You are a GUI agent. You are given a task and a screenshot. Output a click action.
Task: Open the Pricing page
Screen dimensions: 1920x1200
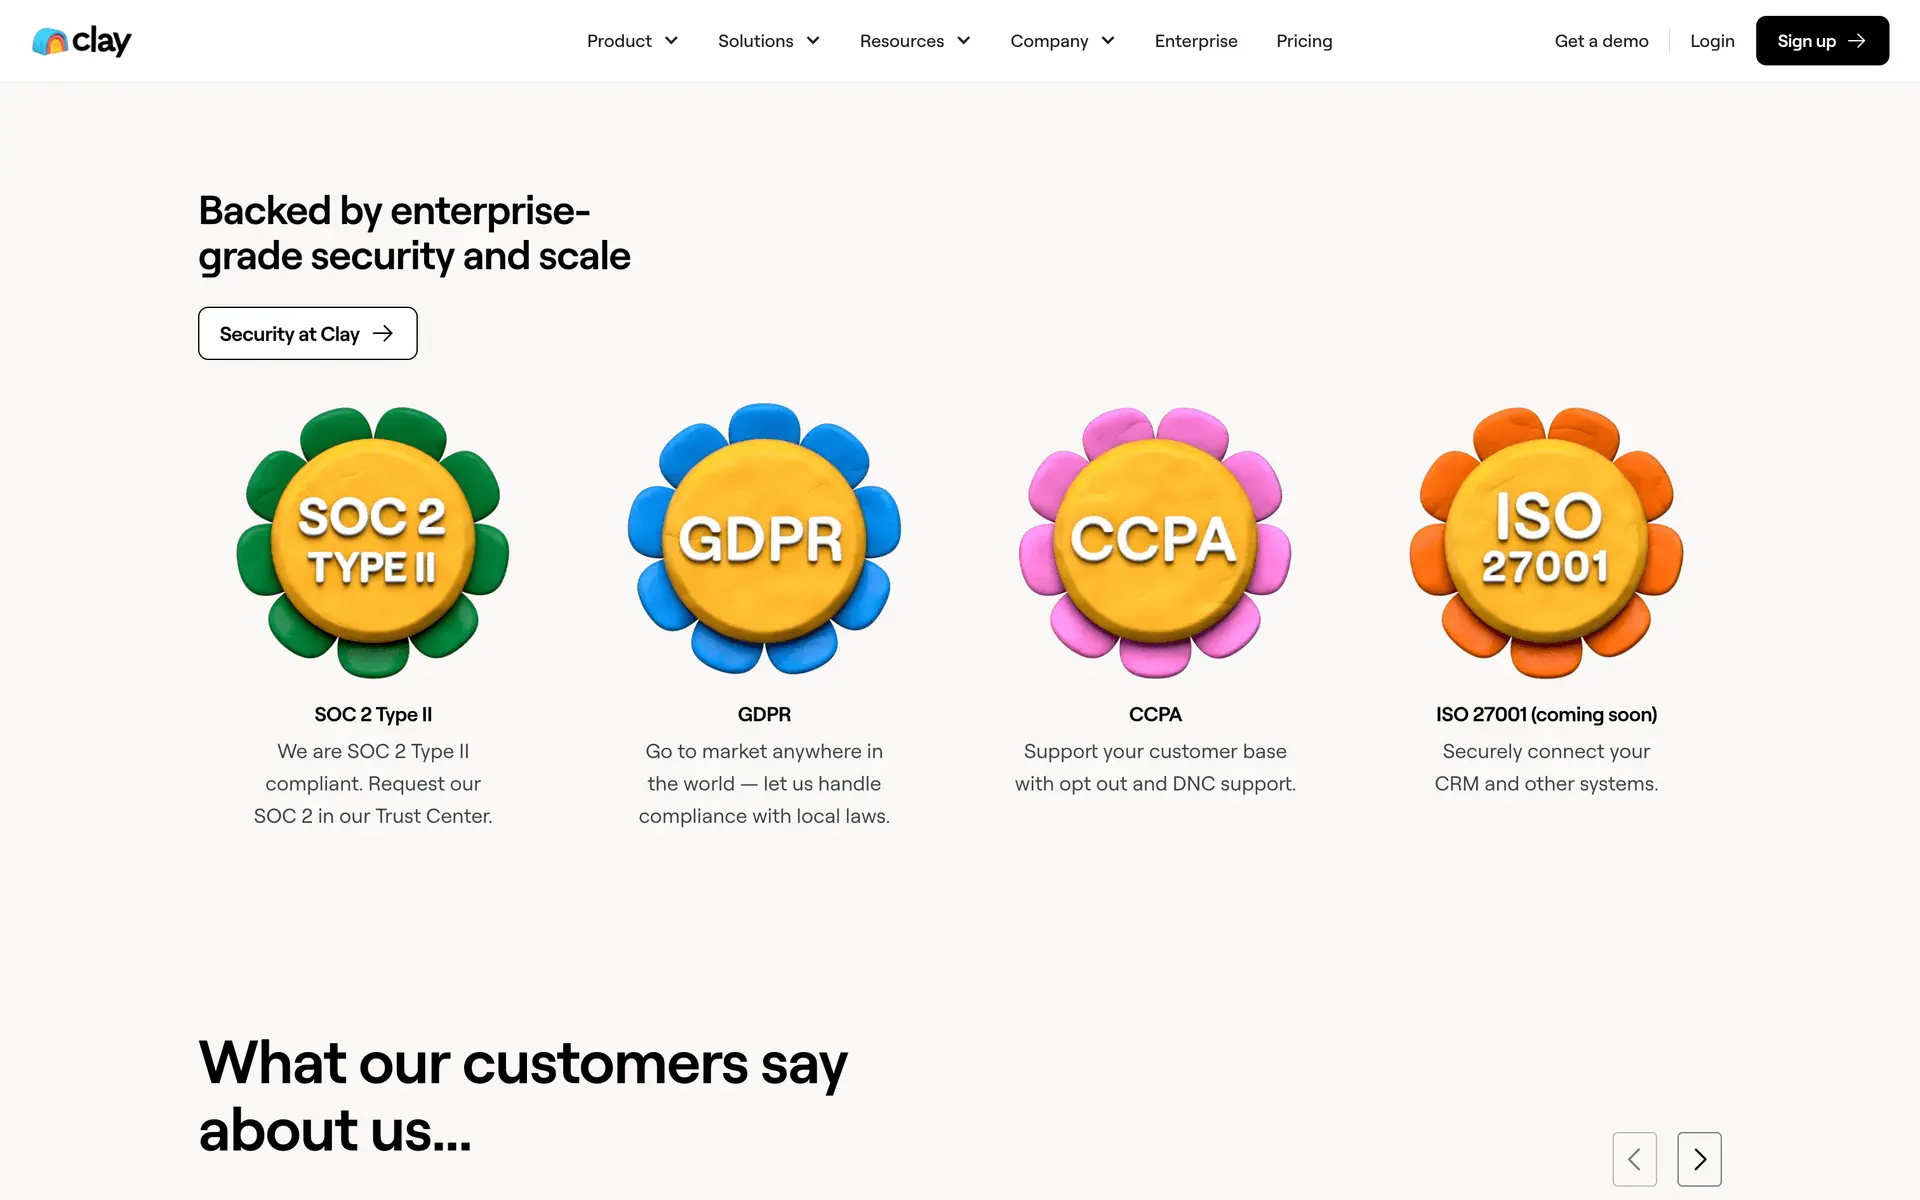click(1304, 41)
